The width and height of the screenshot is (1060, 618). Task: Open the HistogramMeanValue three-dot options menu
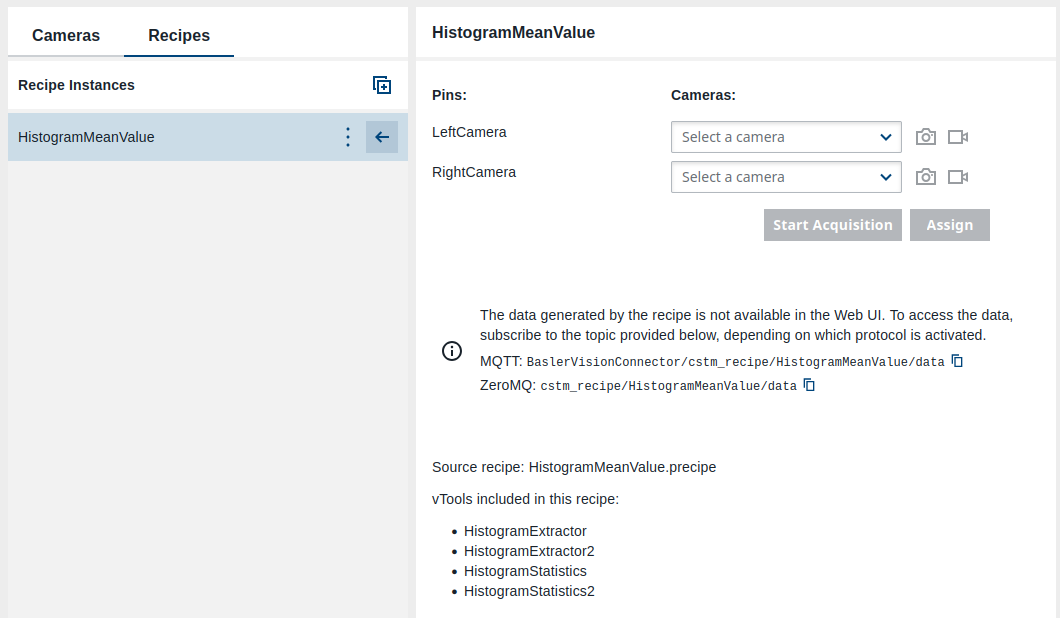(347, 137)
